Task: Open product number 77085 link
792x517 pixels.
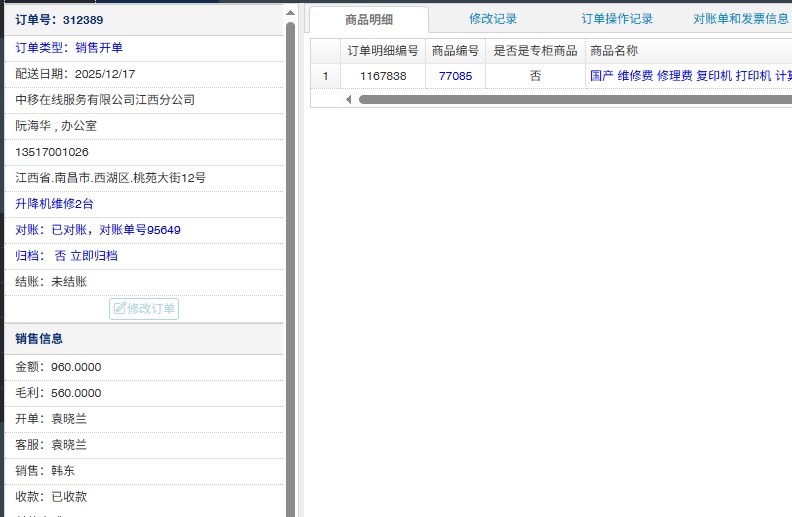Action: [455, 76]
